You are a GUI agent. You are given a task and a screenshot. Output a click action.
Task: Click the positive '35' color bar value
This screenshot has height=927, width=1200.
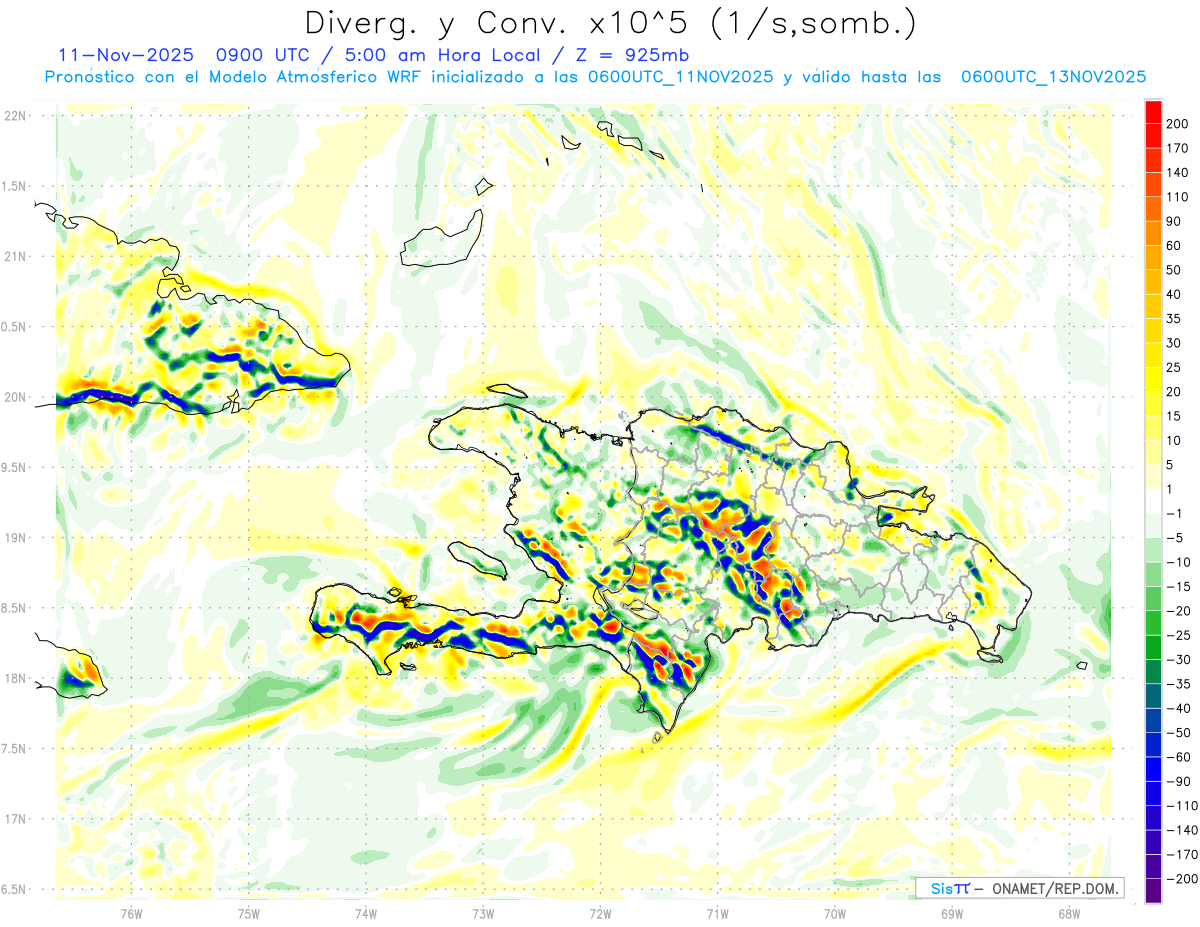tap(1174, 319)
